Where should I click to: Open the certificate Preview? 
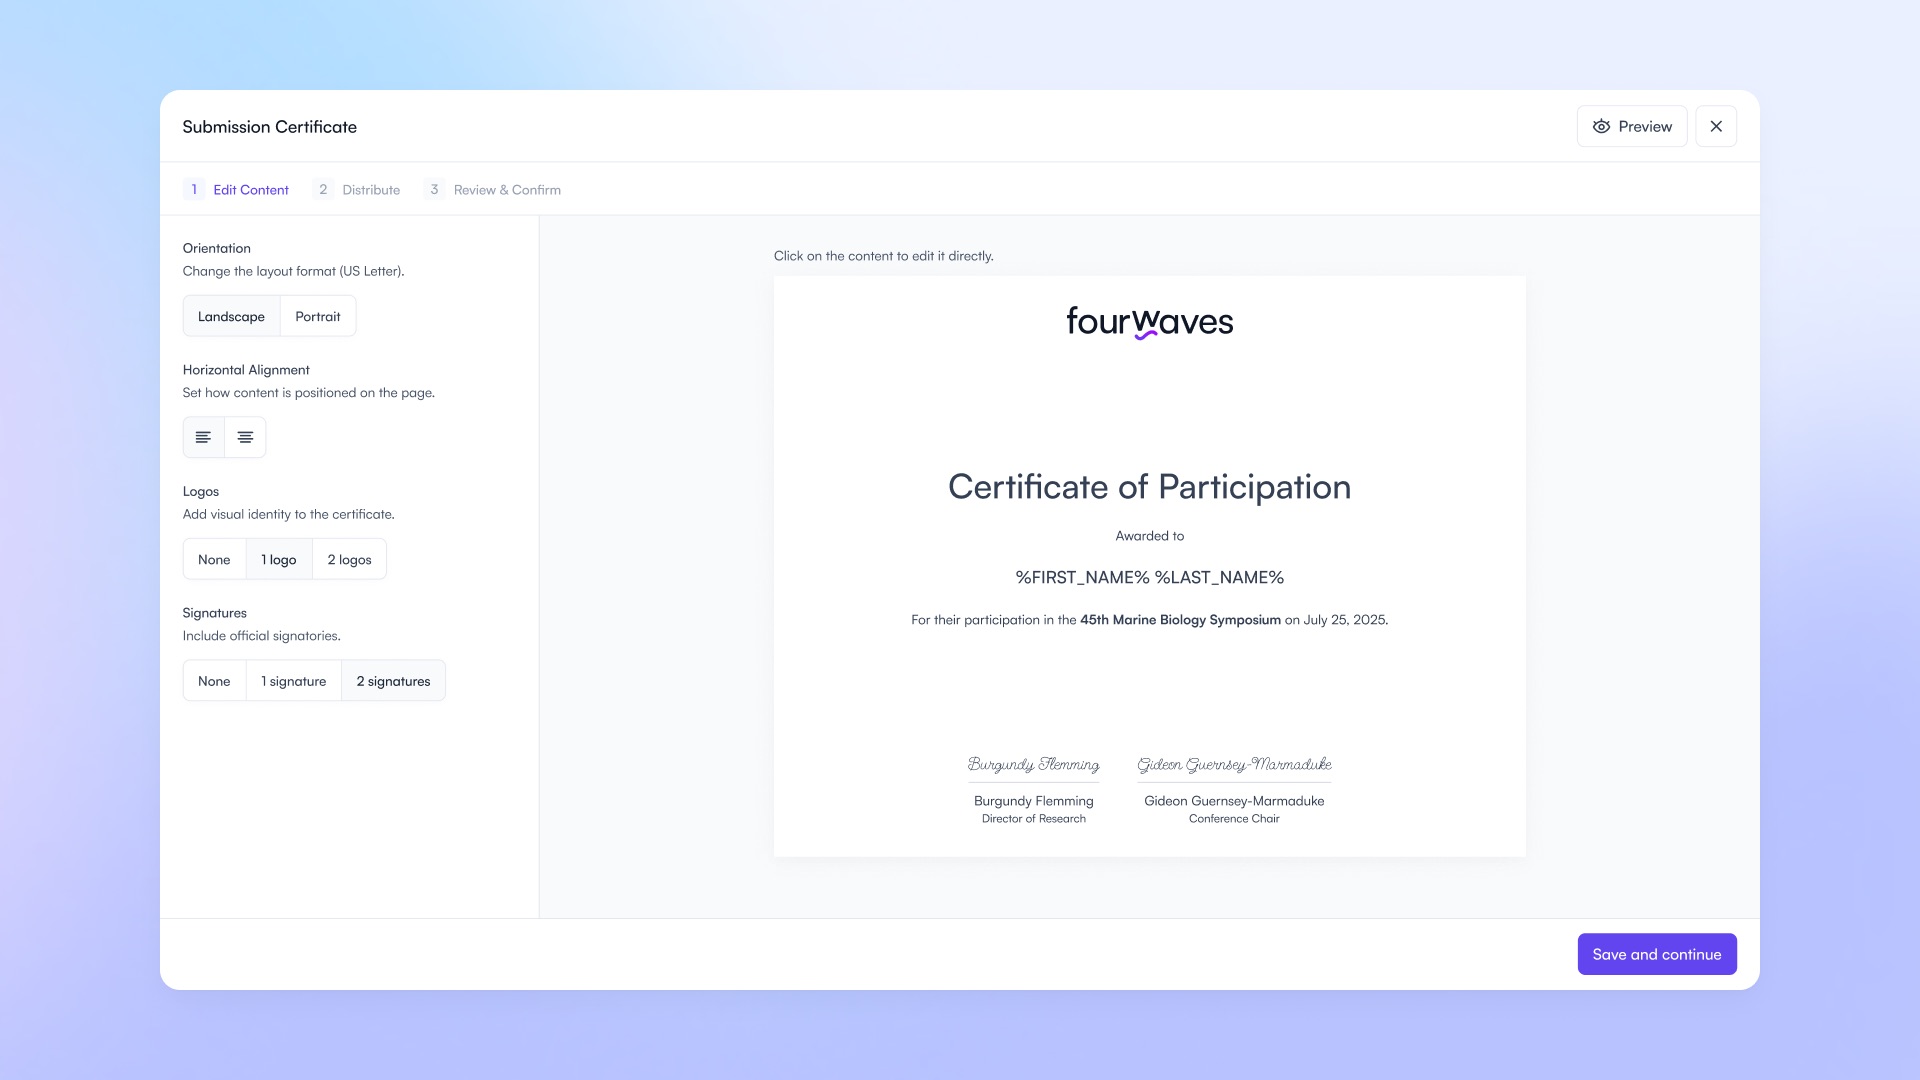click(x=1632, y=126)
